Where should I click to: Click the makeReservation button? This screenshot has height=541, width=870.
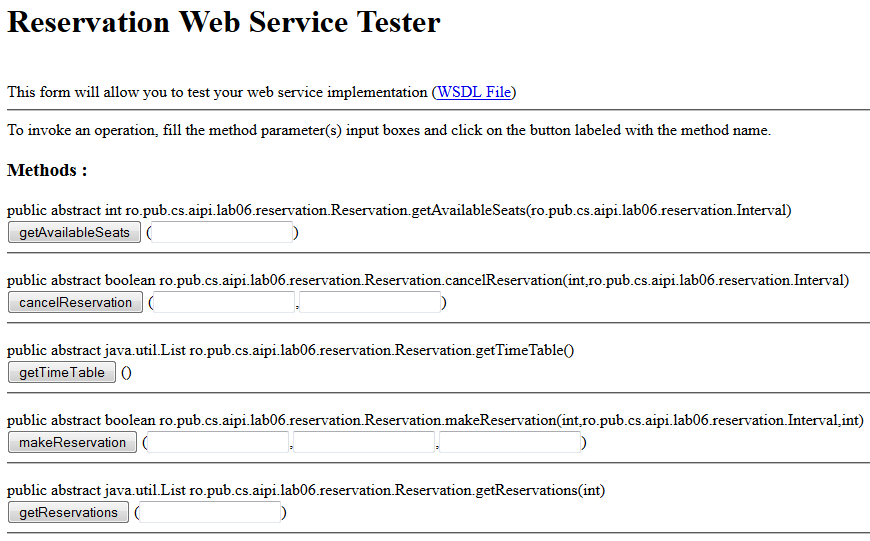point(72,442)
